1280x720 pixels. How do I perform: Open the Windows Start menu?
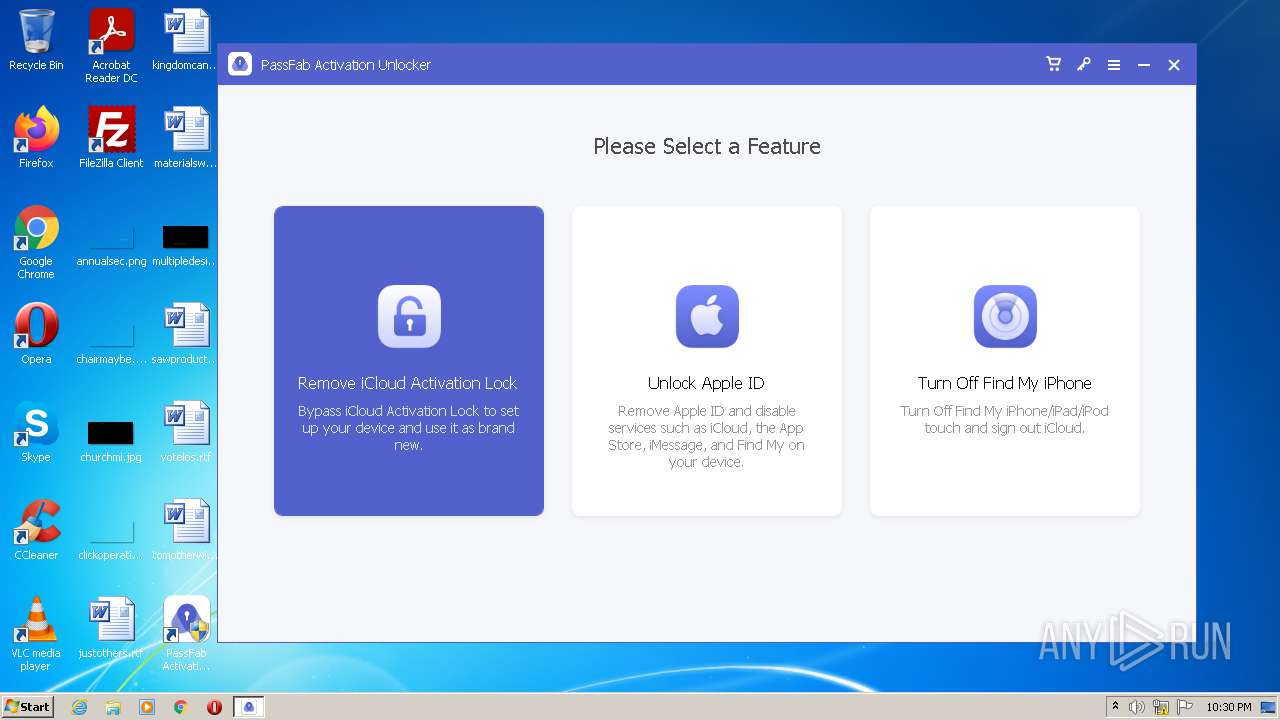(x=28, y=706)
